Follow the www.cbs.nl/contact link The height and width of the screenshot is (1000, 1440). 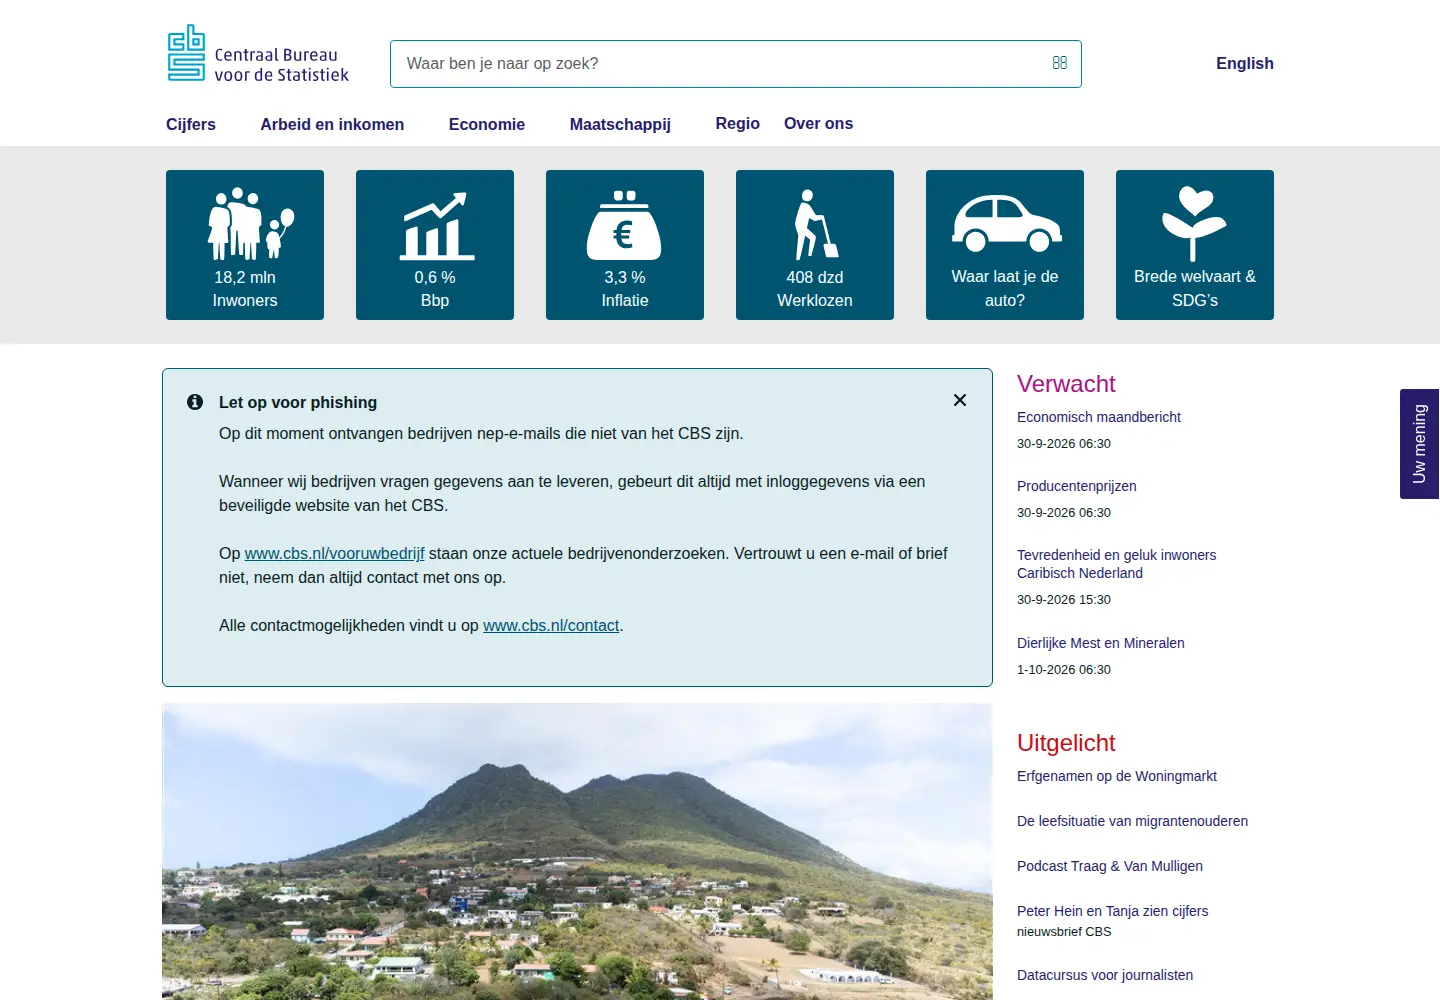pyautogui.click(x=551, y=625)
